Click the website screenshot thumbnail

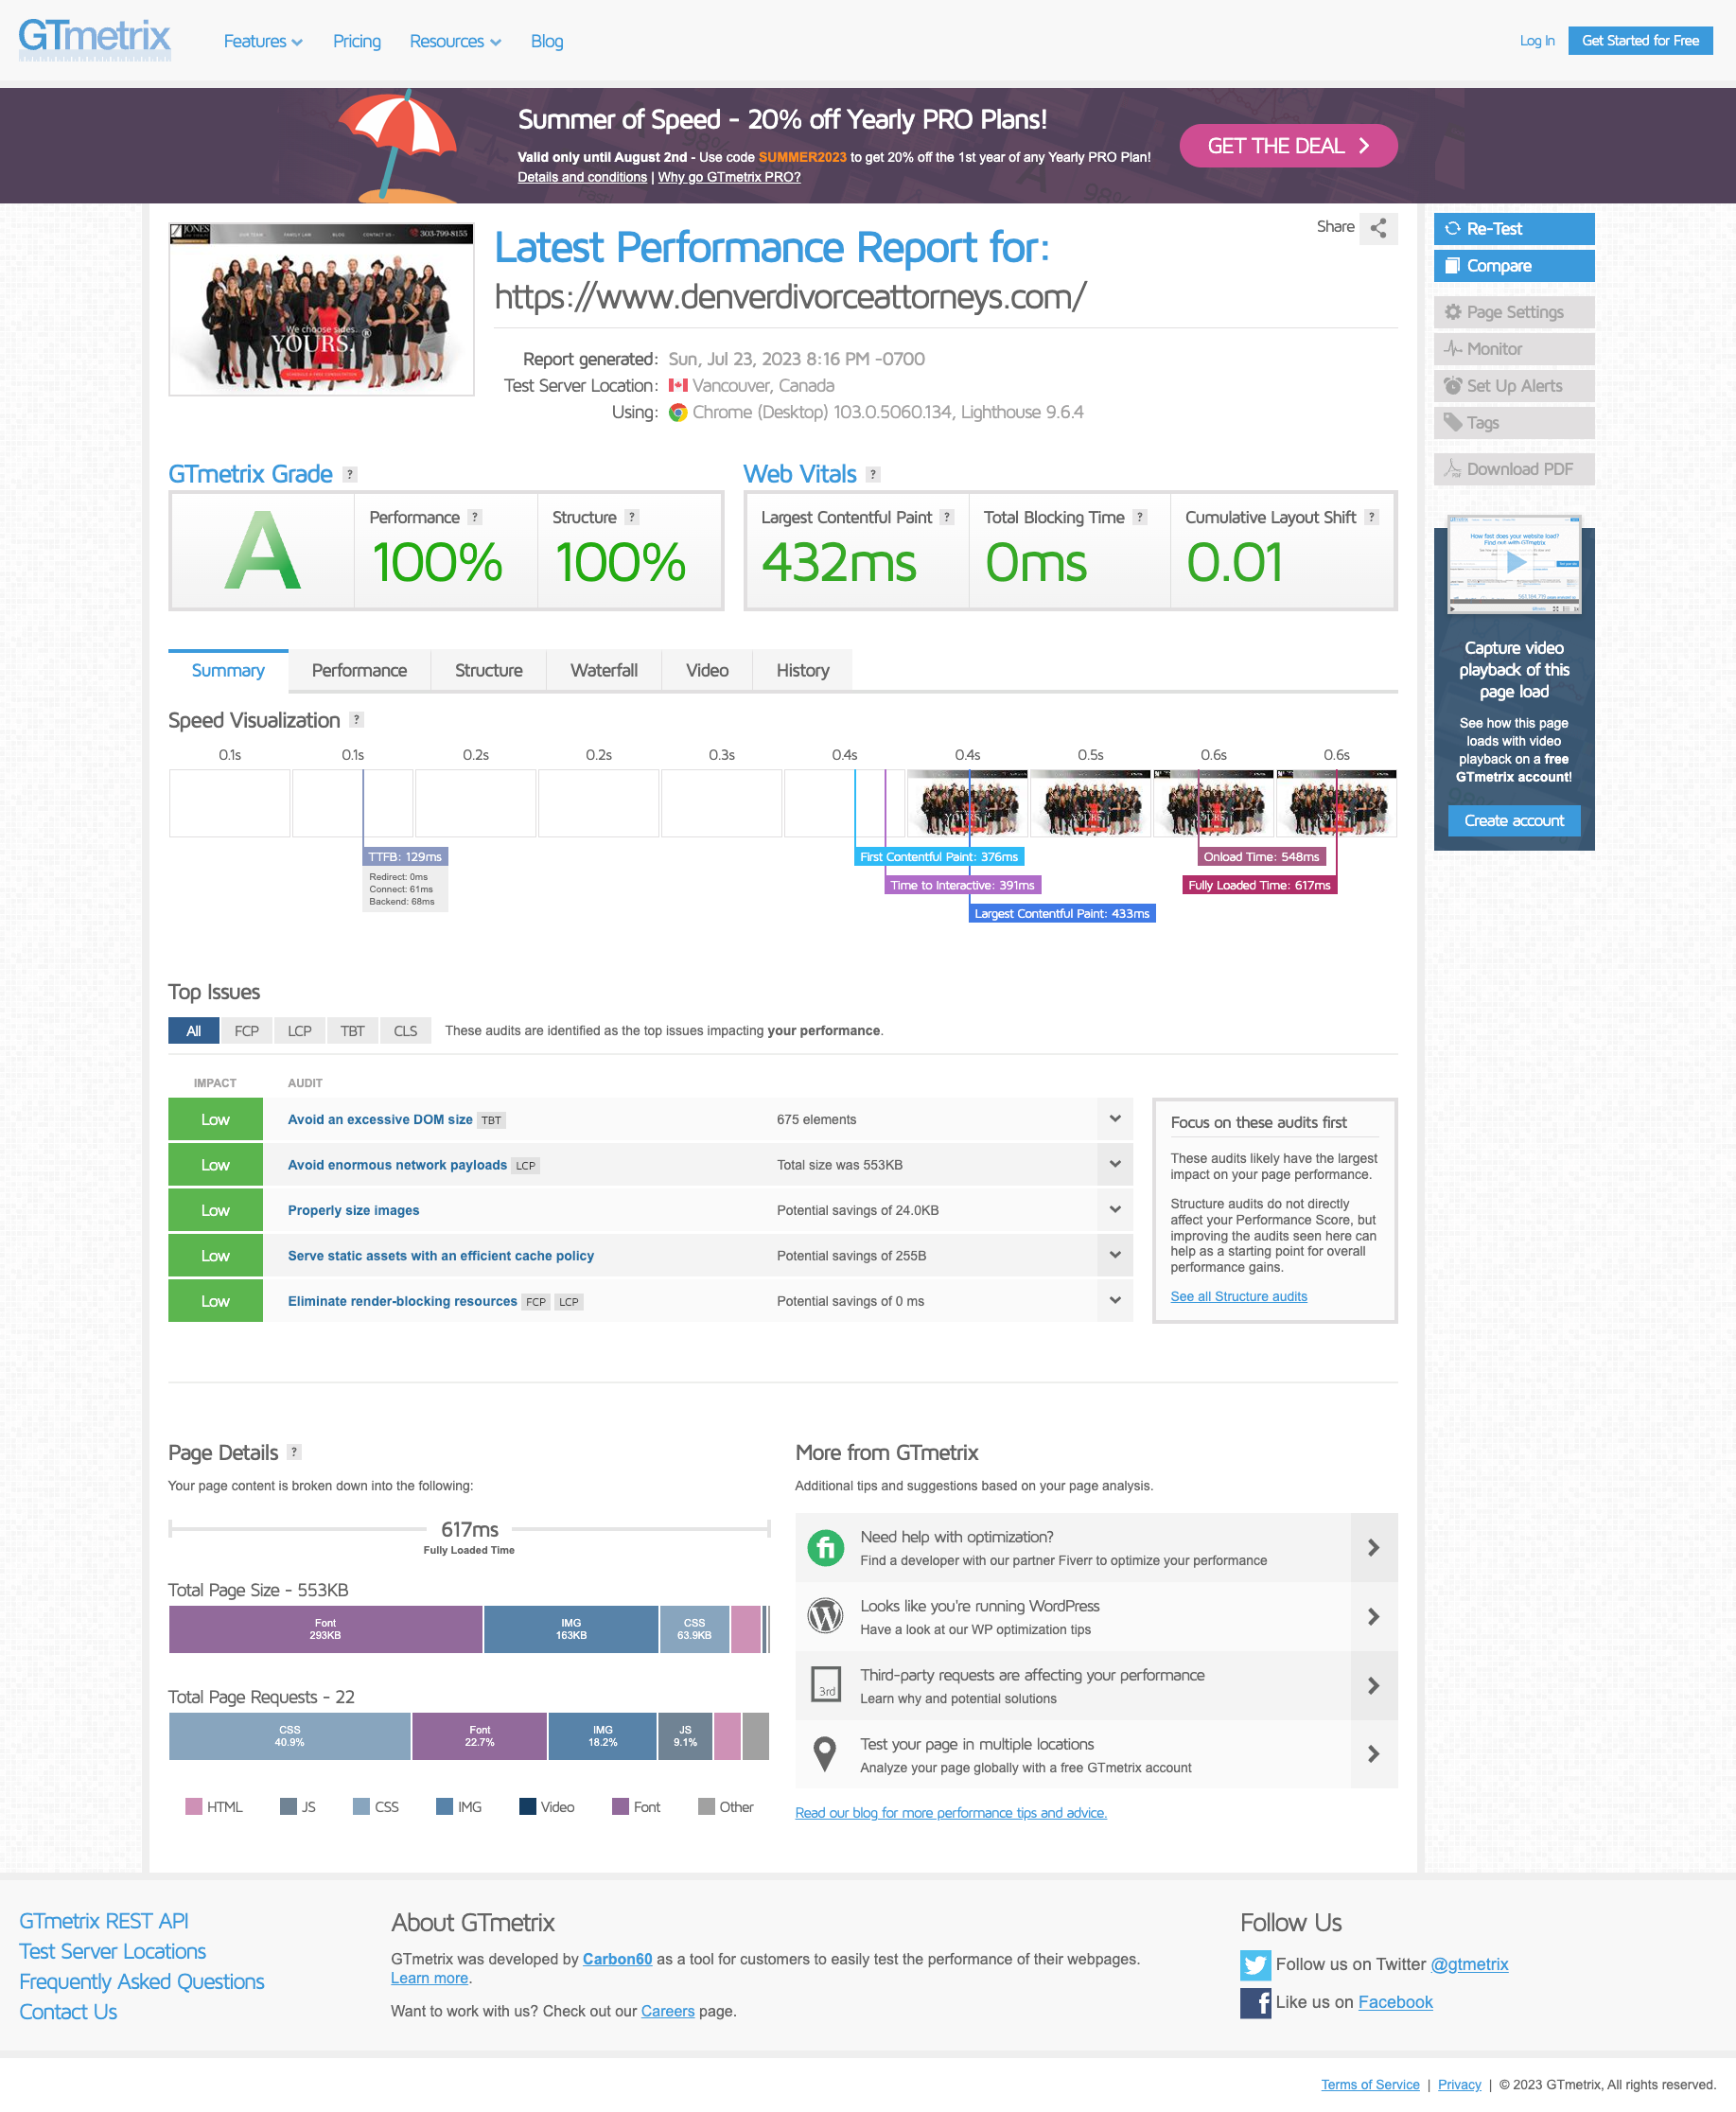pyautogui.click(x=321, y=309)
